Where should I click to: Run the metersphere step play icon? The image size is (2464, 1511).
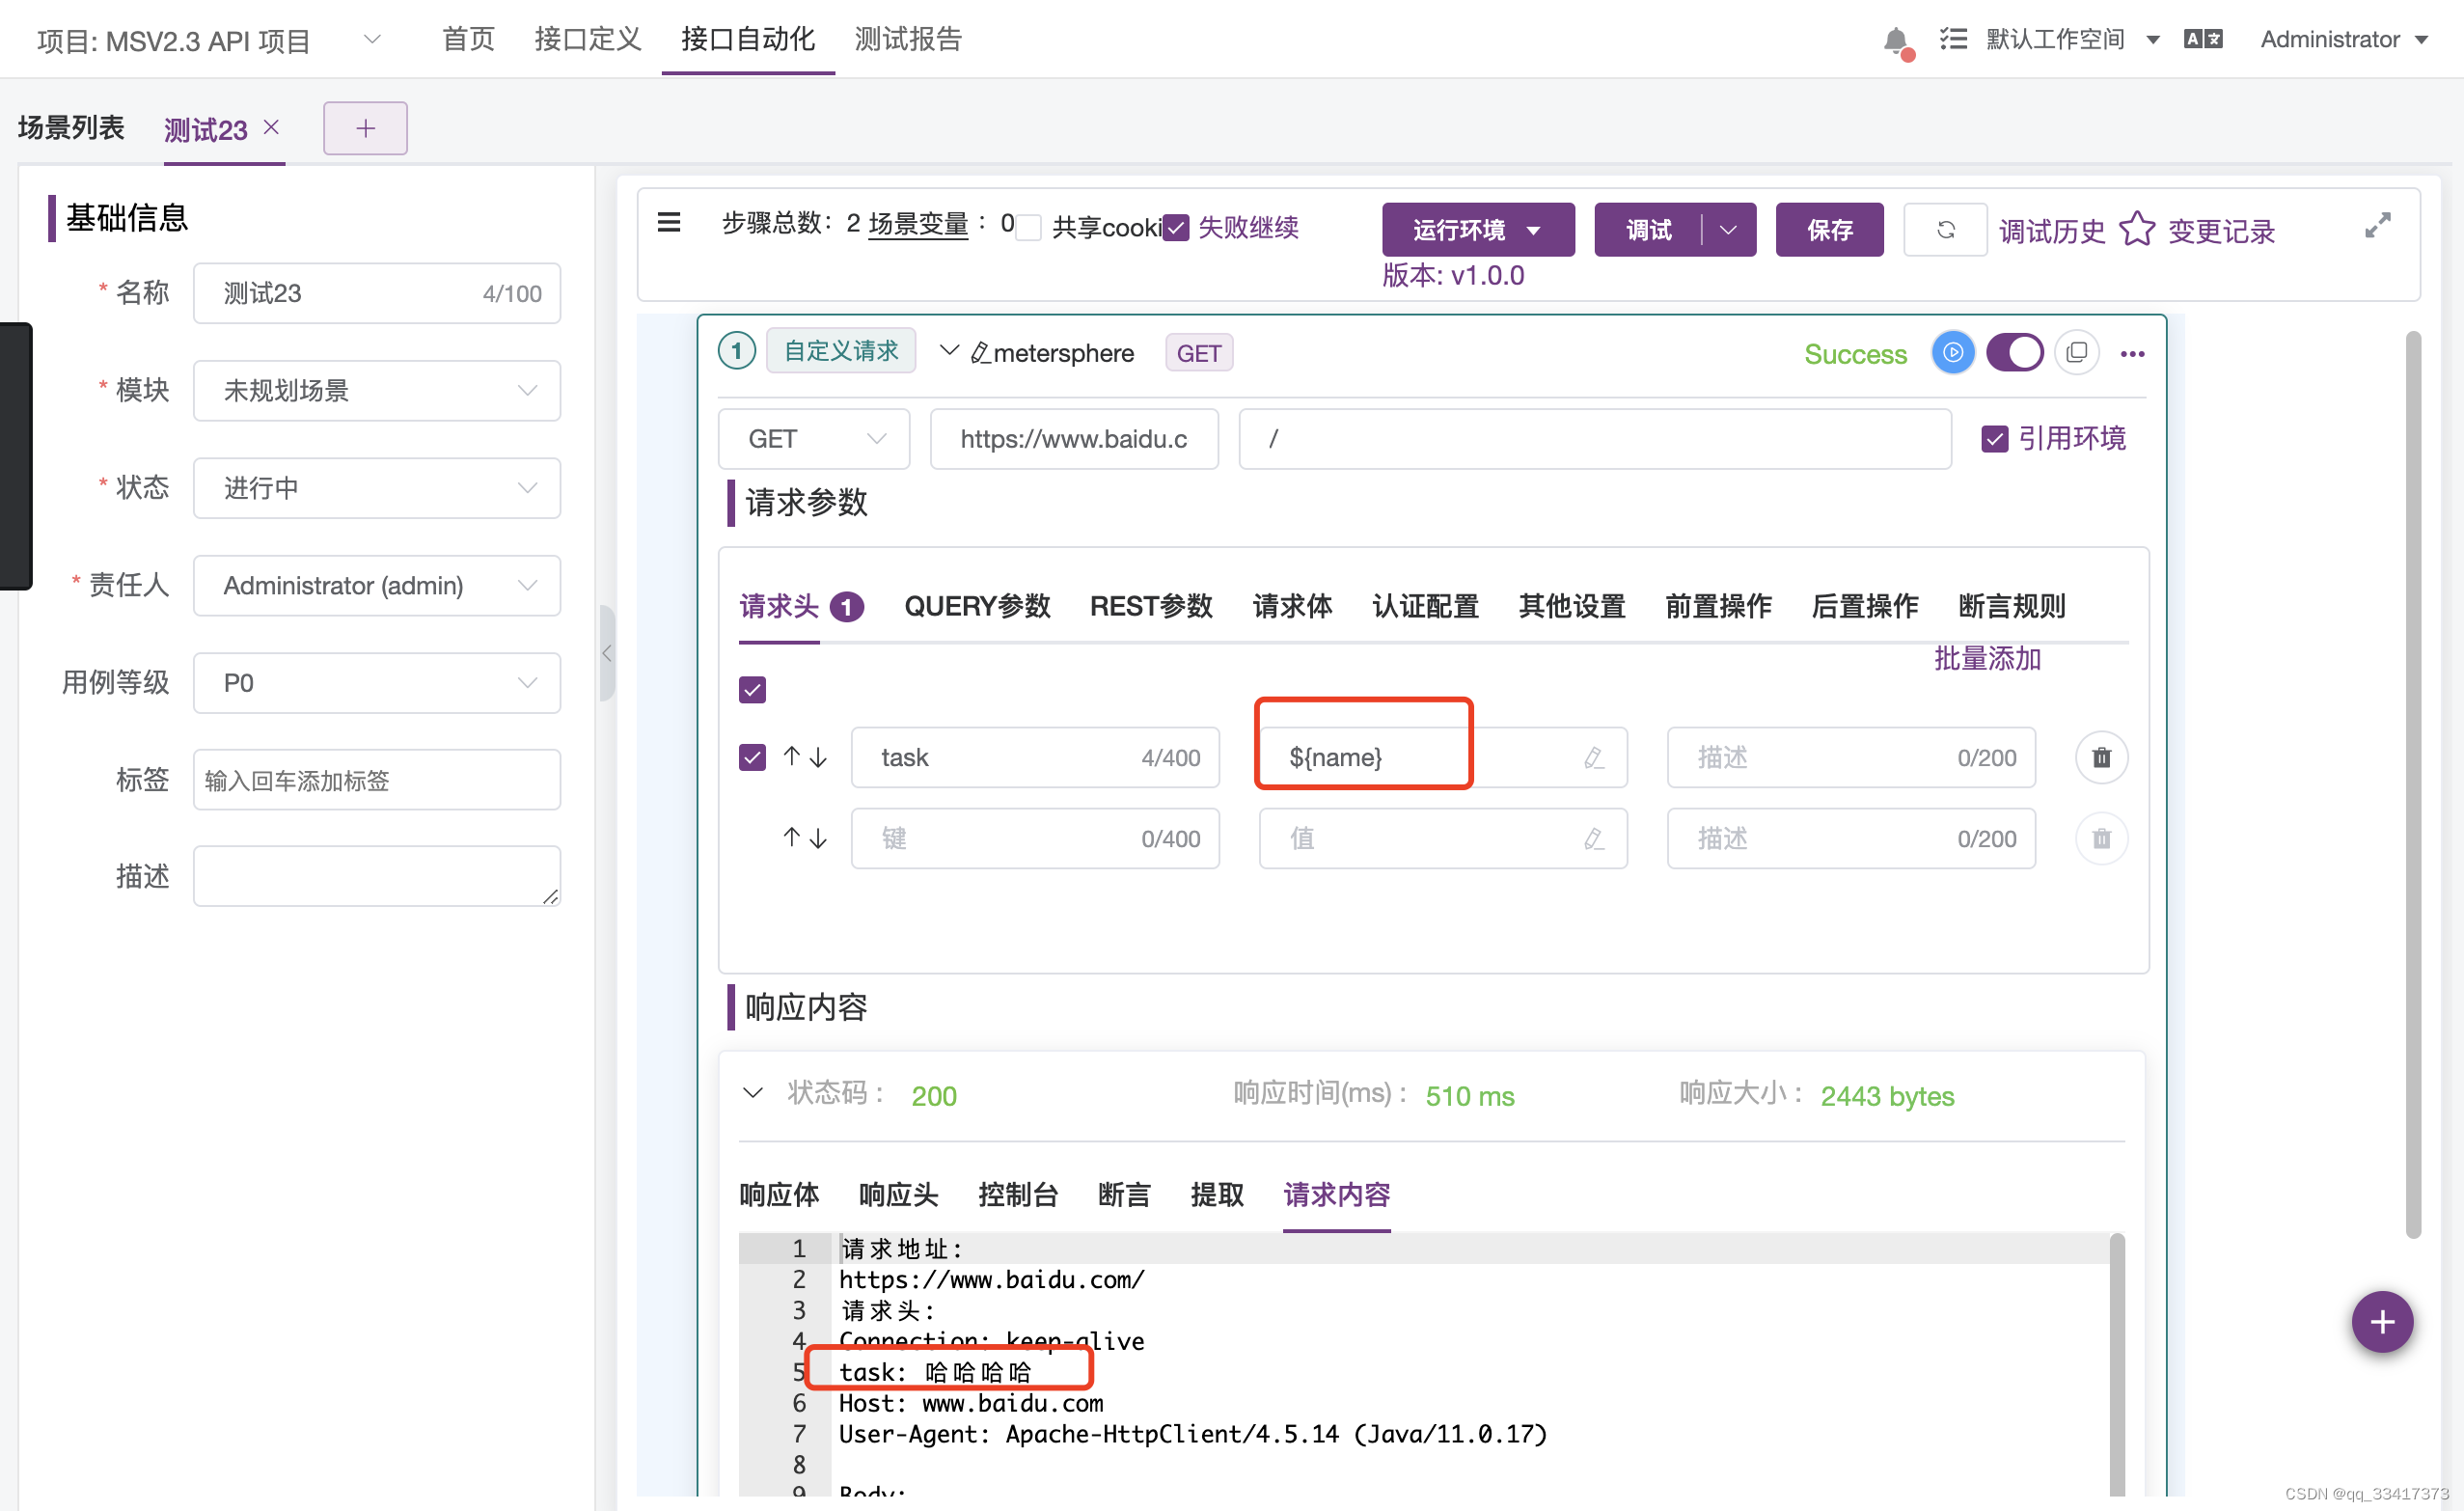coord(1952,353)
